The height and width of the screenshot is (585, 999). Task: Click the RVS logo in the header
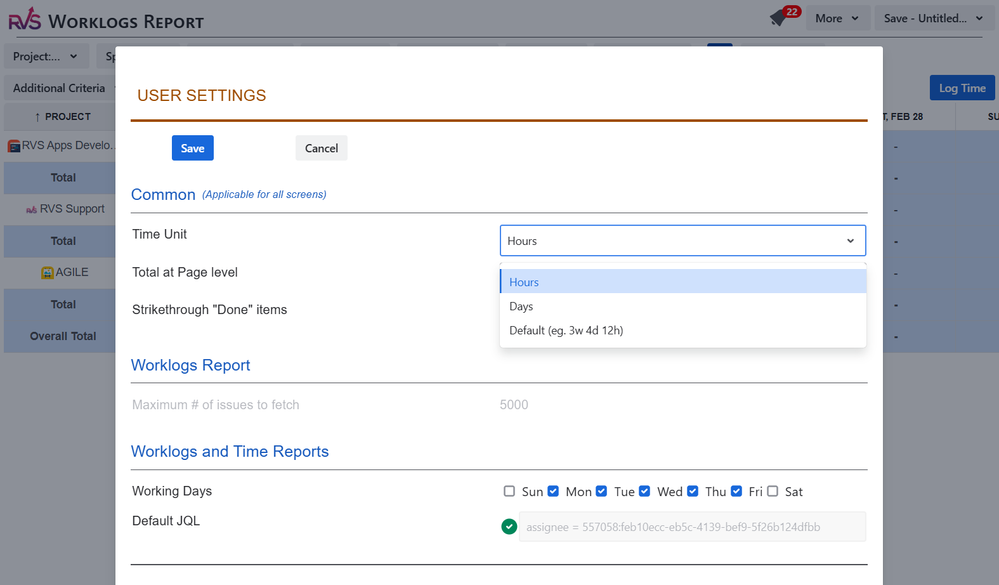(x=24, y=19)
